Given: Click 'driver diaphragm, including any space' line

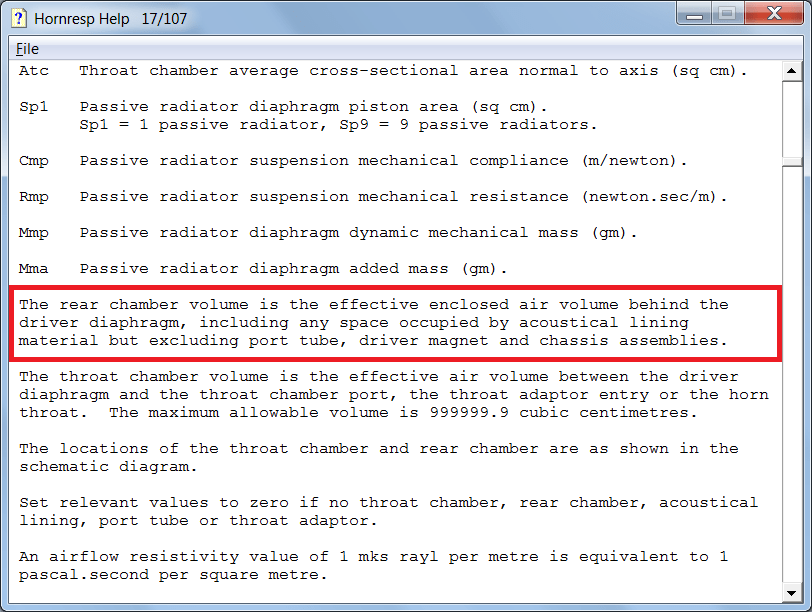Looking at the screenshot, I should (354, 323).
